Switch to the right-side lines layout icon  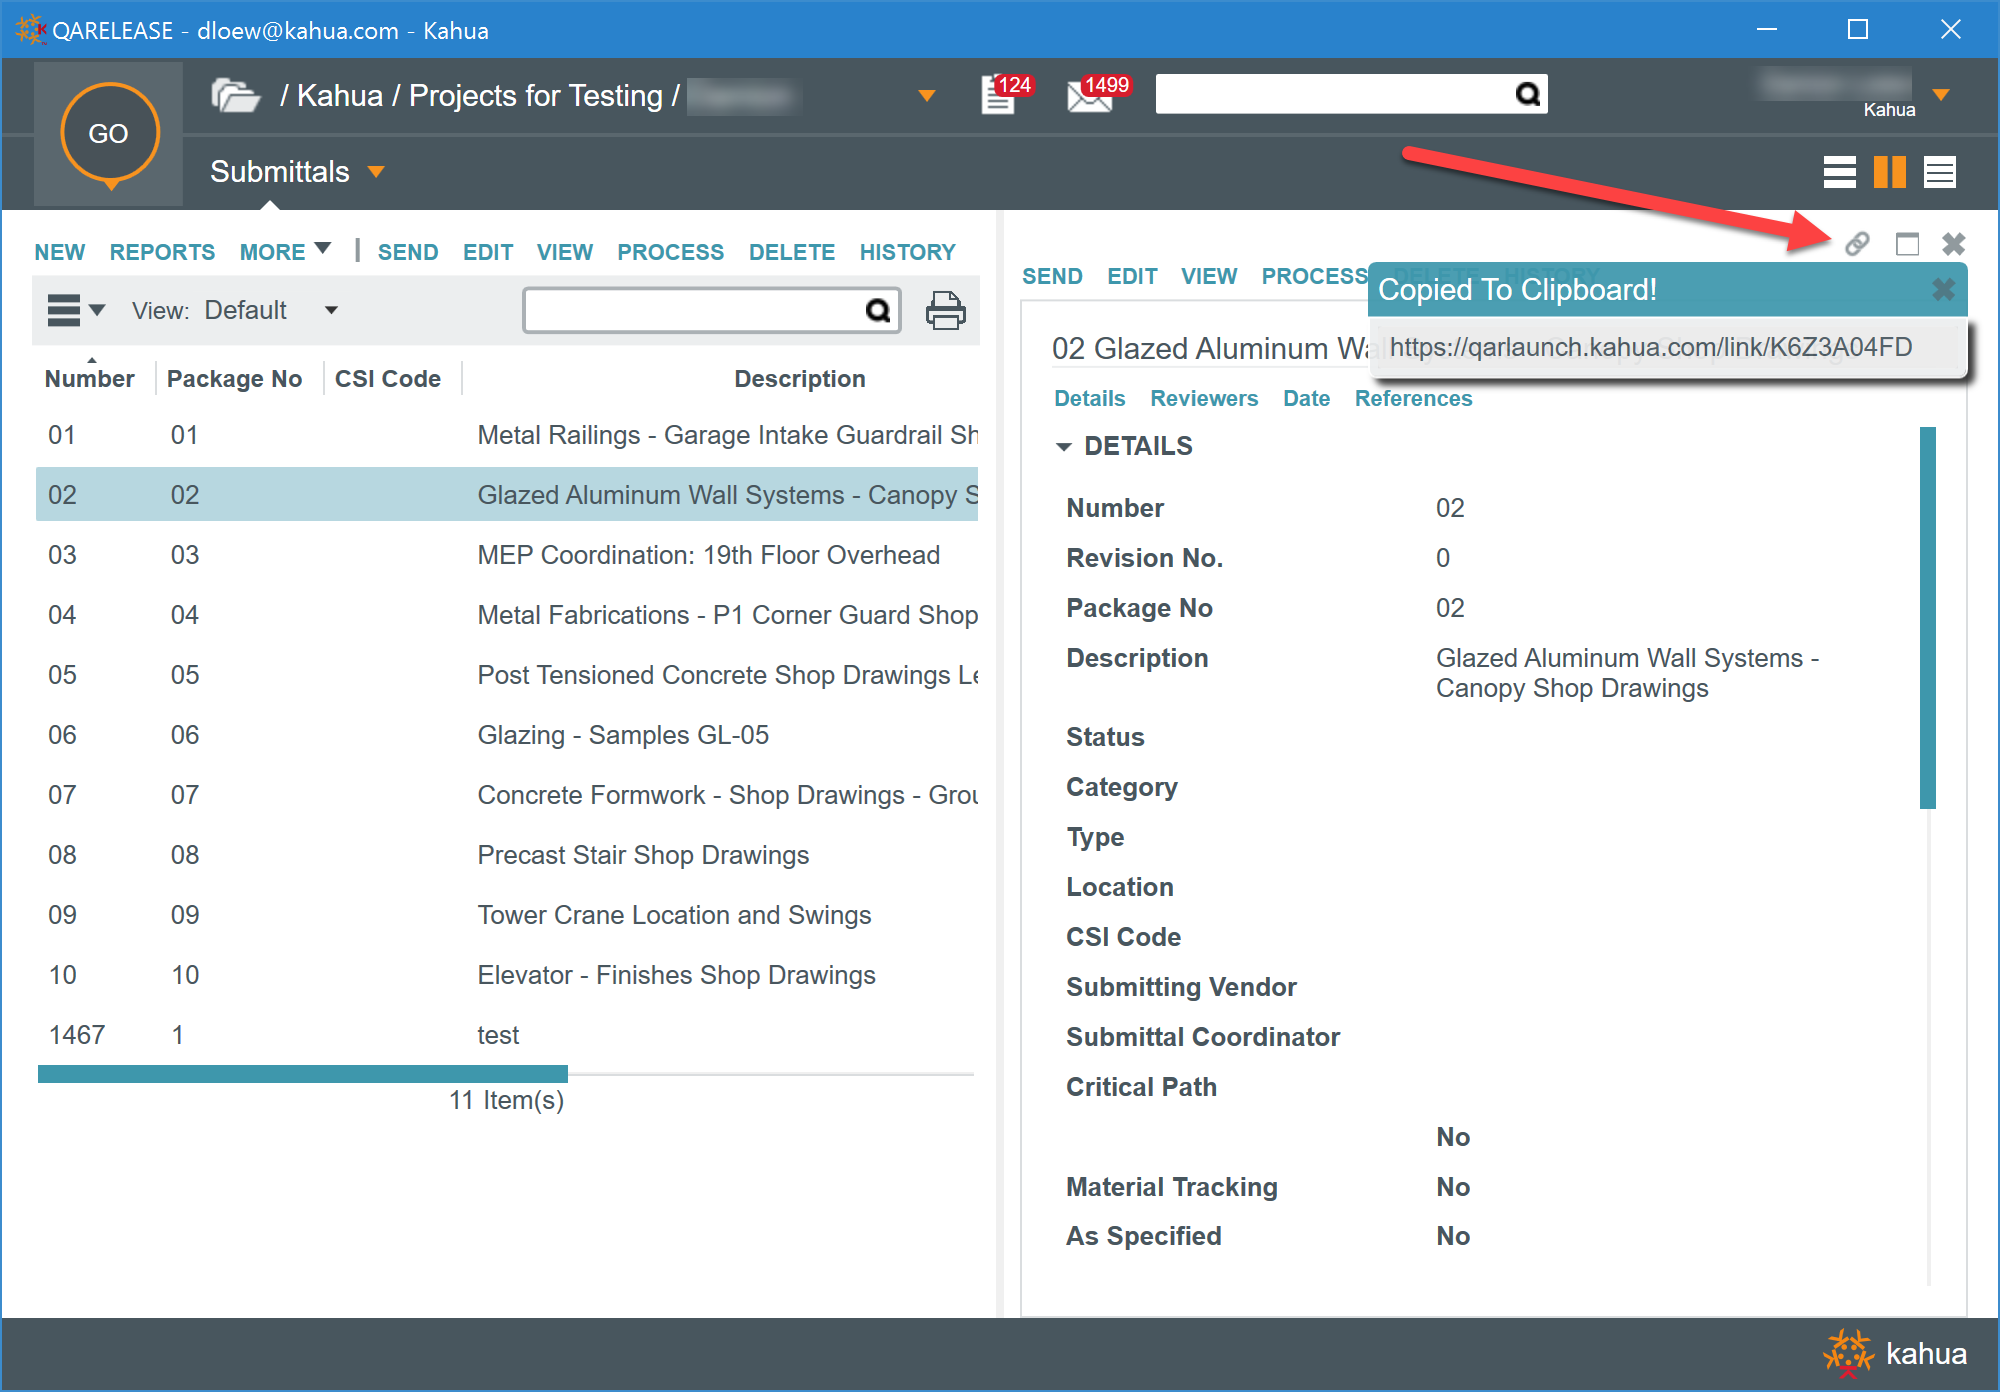tap(1940, 172)
